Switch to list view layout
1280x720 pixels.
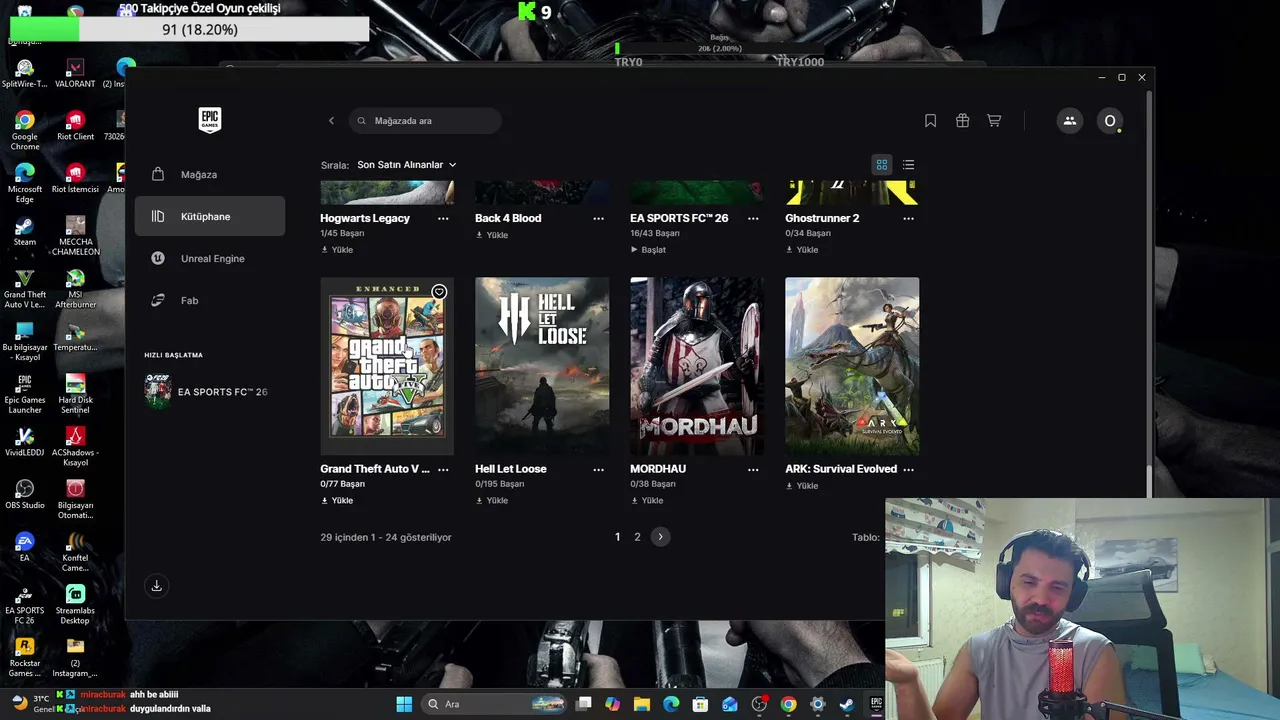(x=908, y=165)
